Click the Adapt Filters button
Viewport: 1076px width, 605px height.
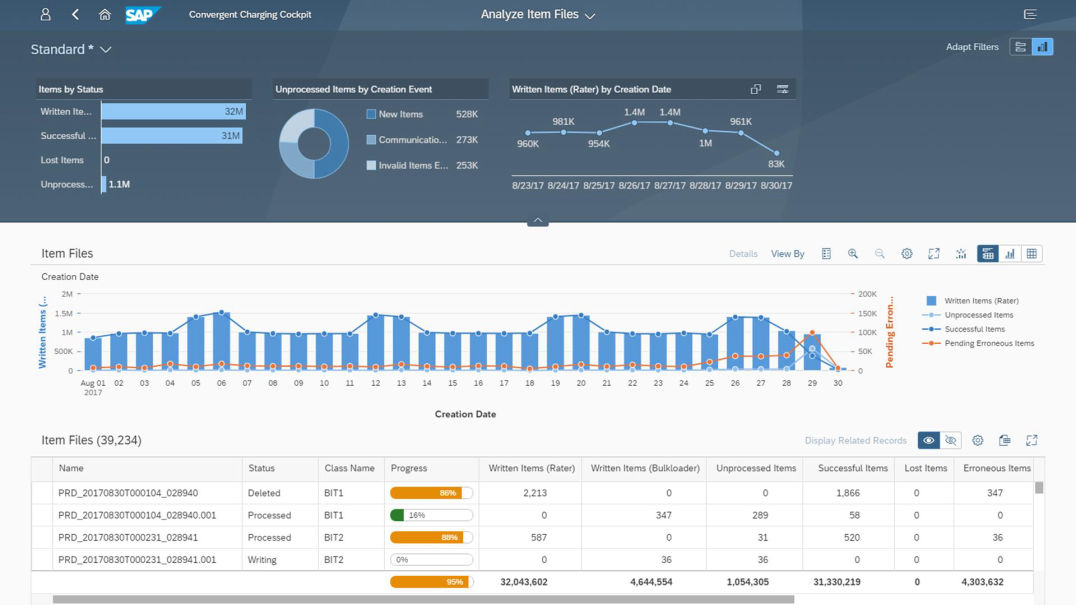972,47
